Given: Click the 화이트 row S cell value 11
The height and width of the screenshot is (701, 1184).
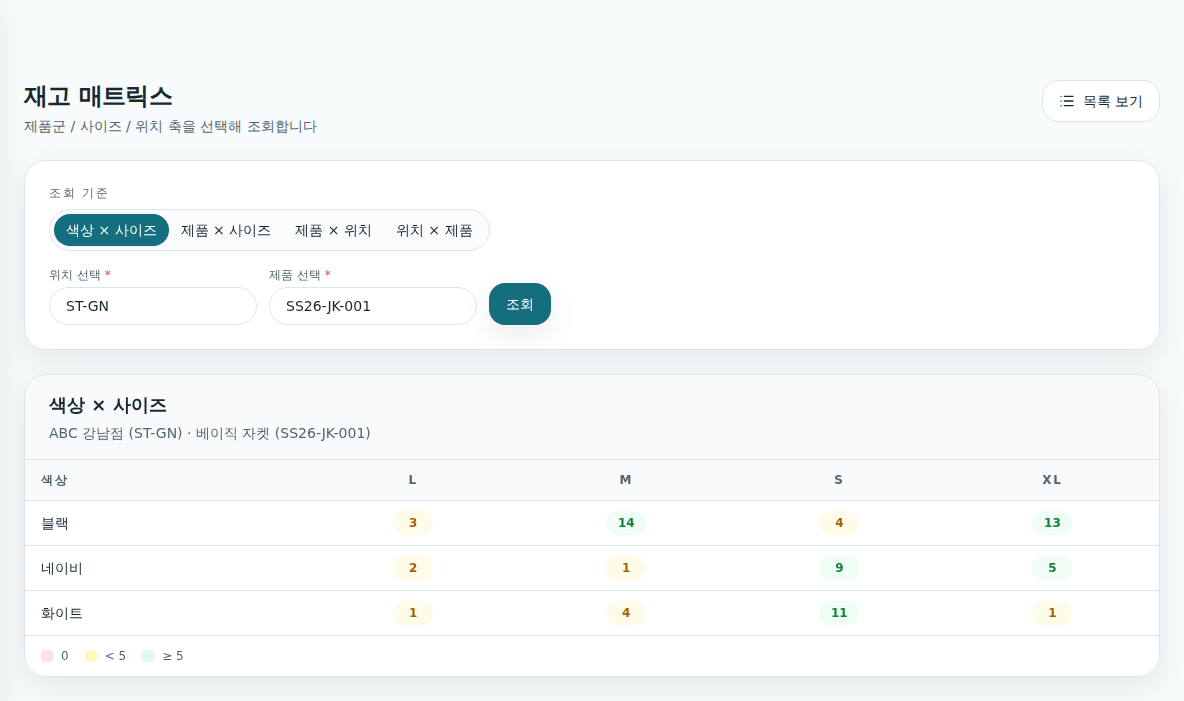Looking at the screenshot, I should coord(839,613).
